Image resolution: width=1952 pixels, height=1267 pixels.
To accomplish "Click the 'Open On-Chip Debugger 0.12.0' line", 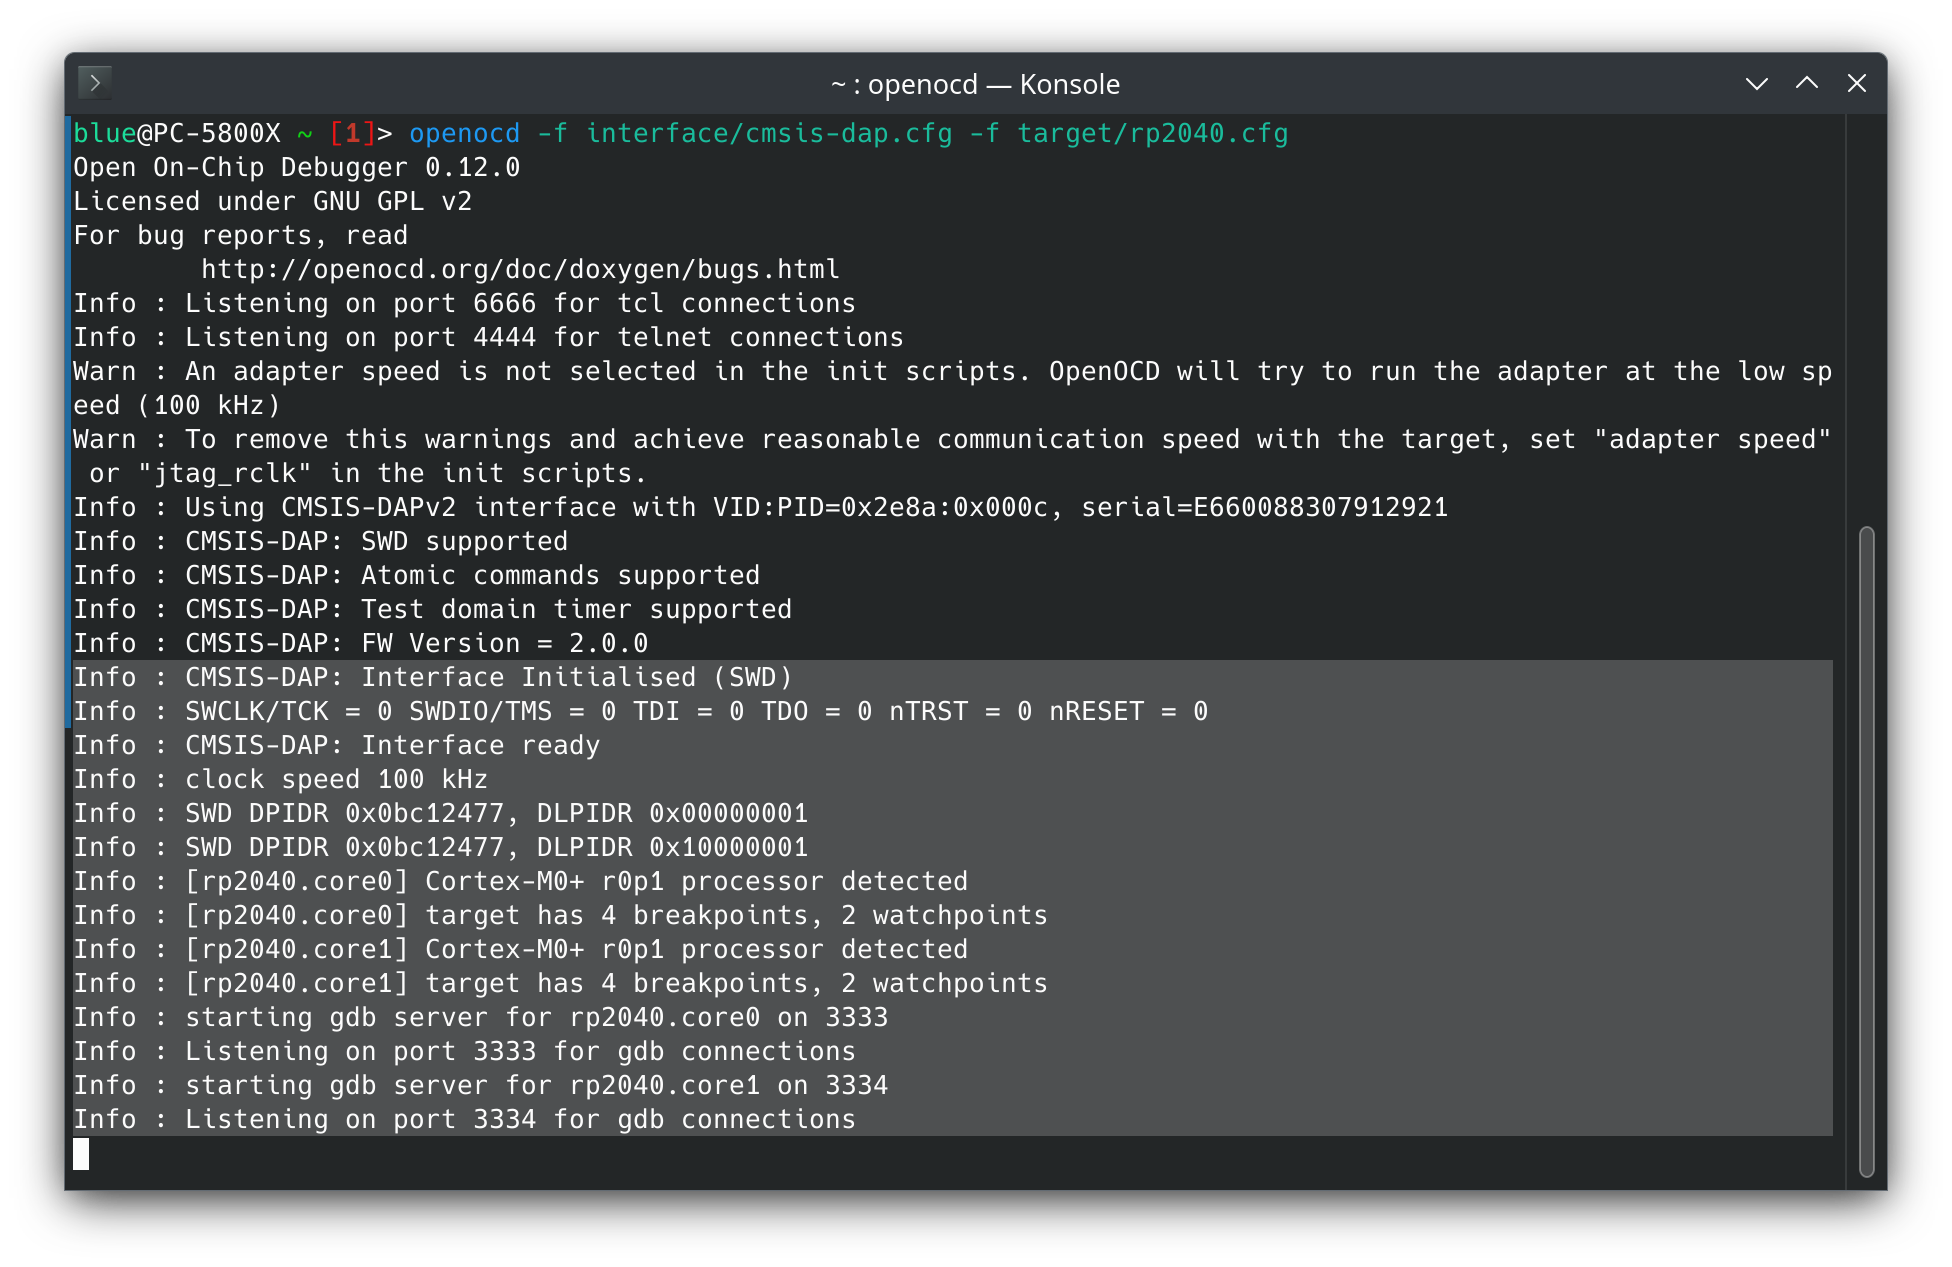I will (296, 168).
